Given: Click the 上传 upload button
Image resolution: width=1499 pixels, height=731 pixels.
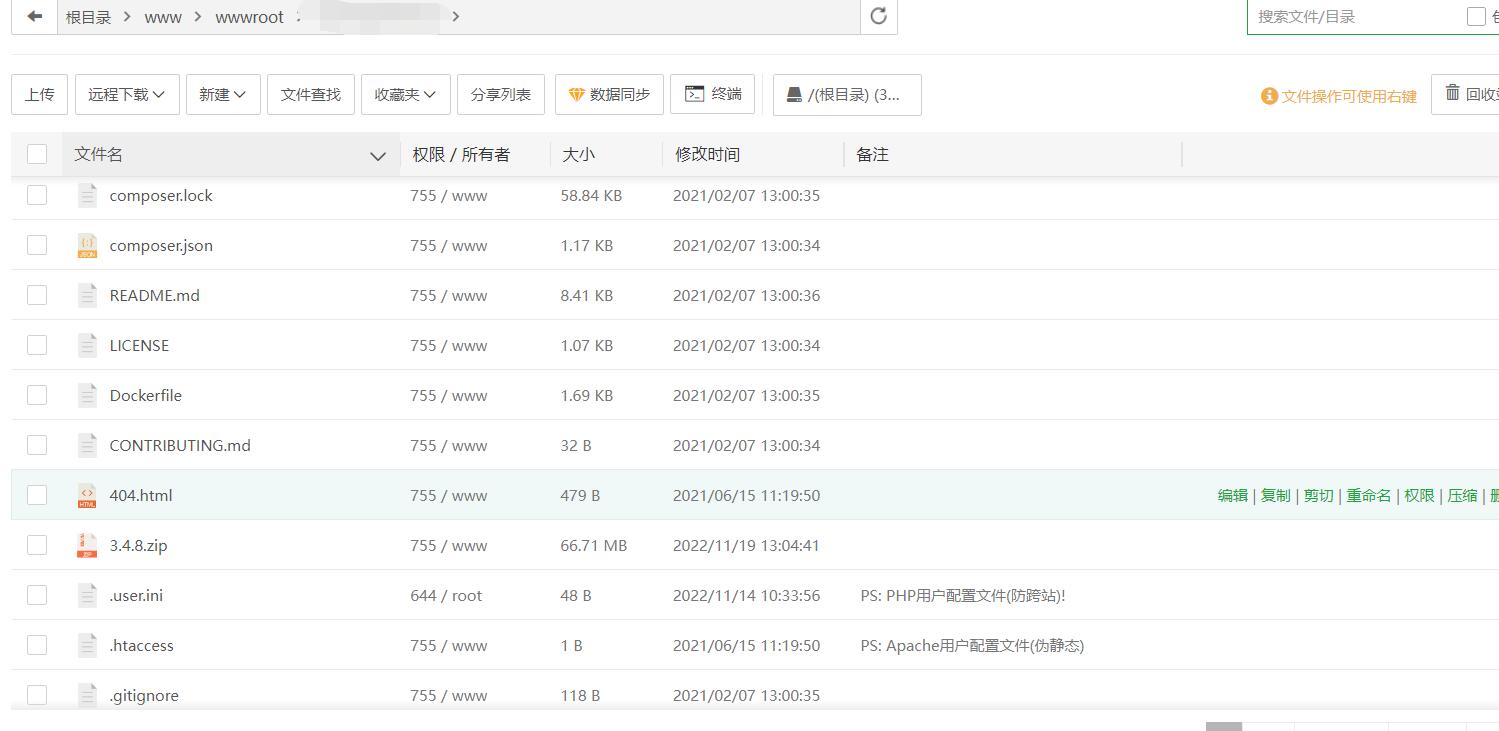Looking at the screenshot, I should click(x=40, y=94).
